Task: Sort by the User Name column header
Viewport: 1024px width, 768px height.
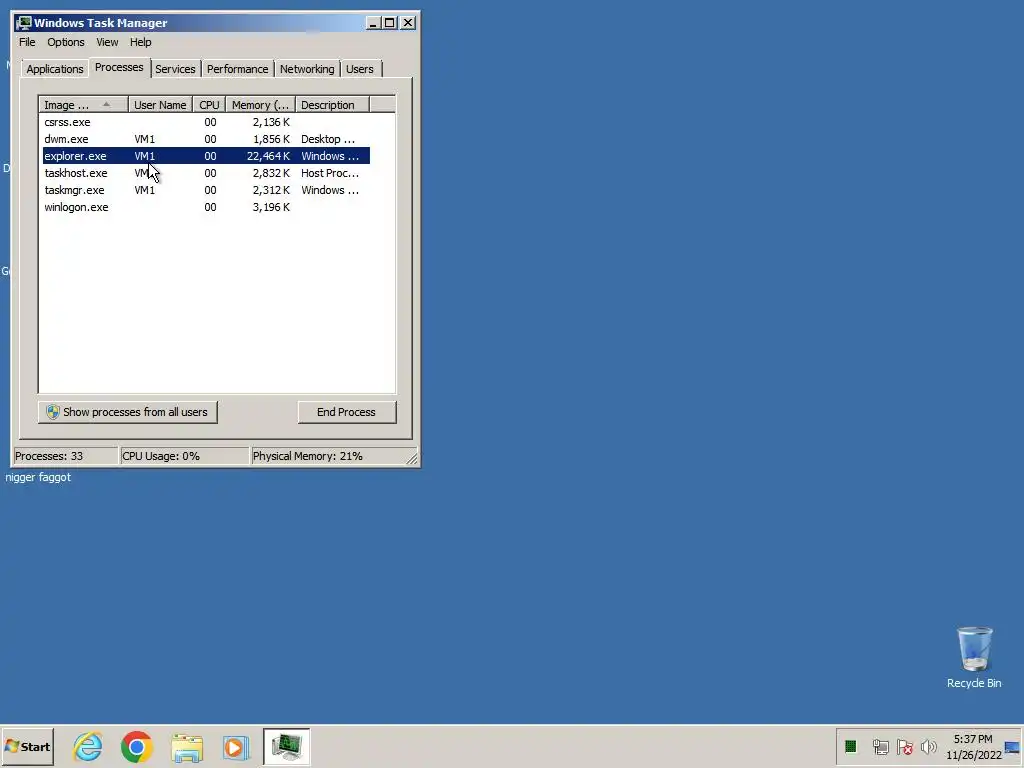Action: [160, 104]
